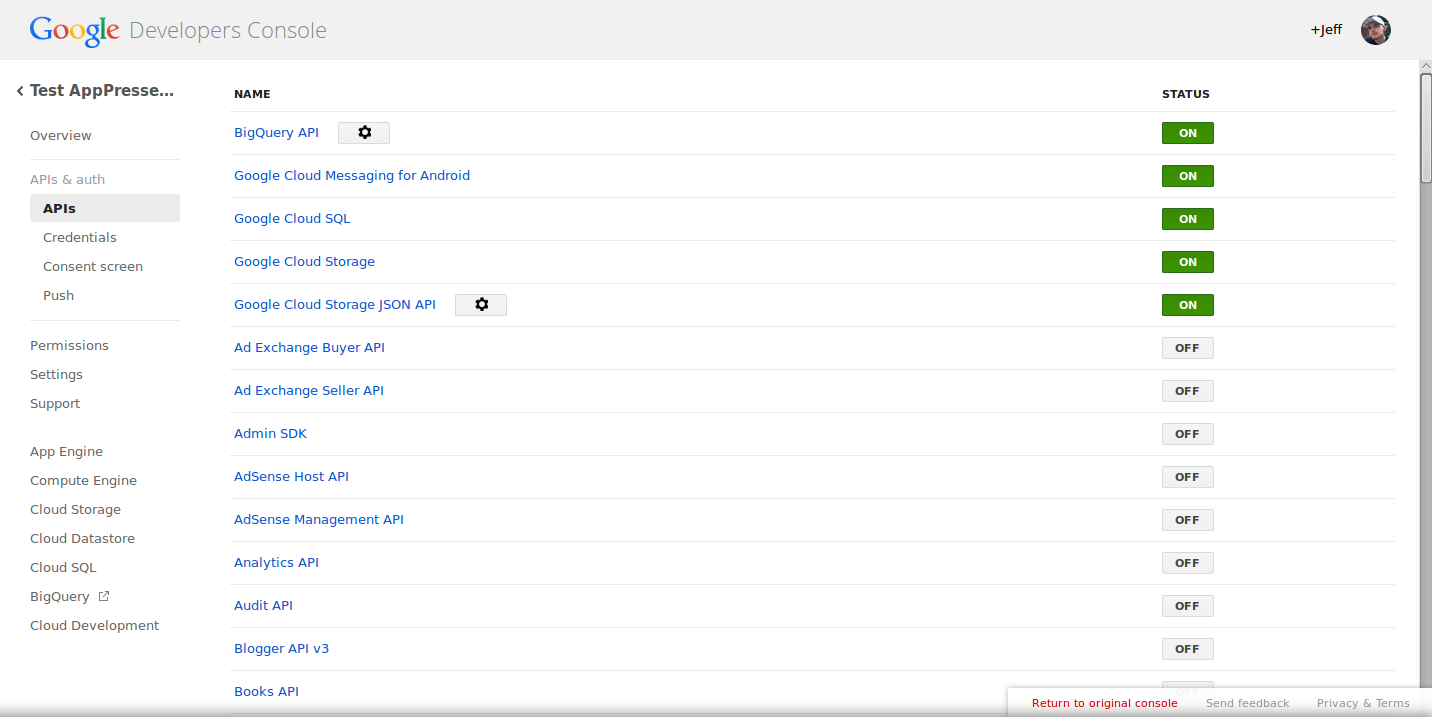This screenshot has height=717, width=1432.
Task: Turn off the BigQuery API status toggle
Action: coord(1187,133)
